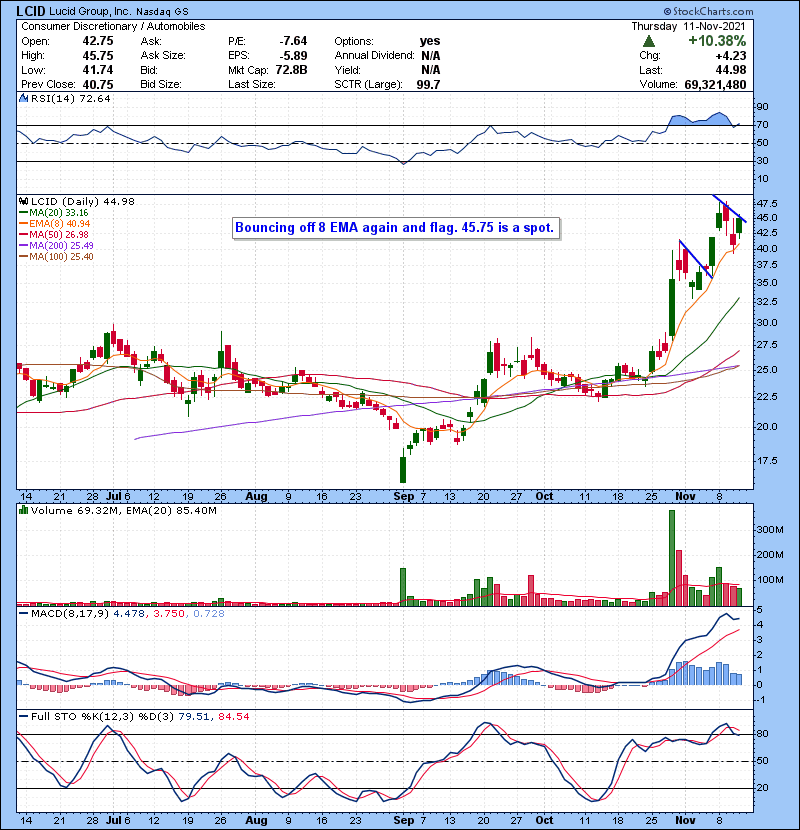Click the stochastic %K value 79.51
The image size is (800, 830).
point(194,716)
